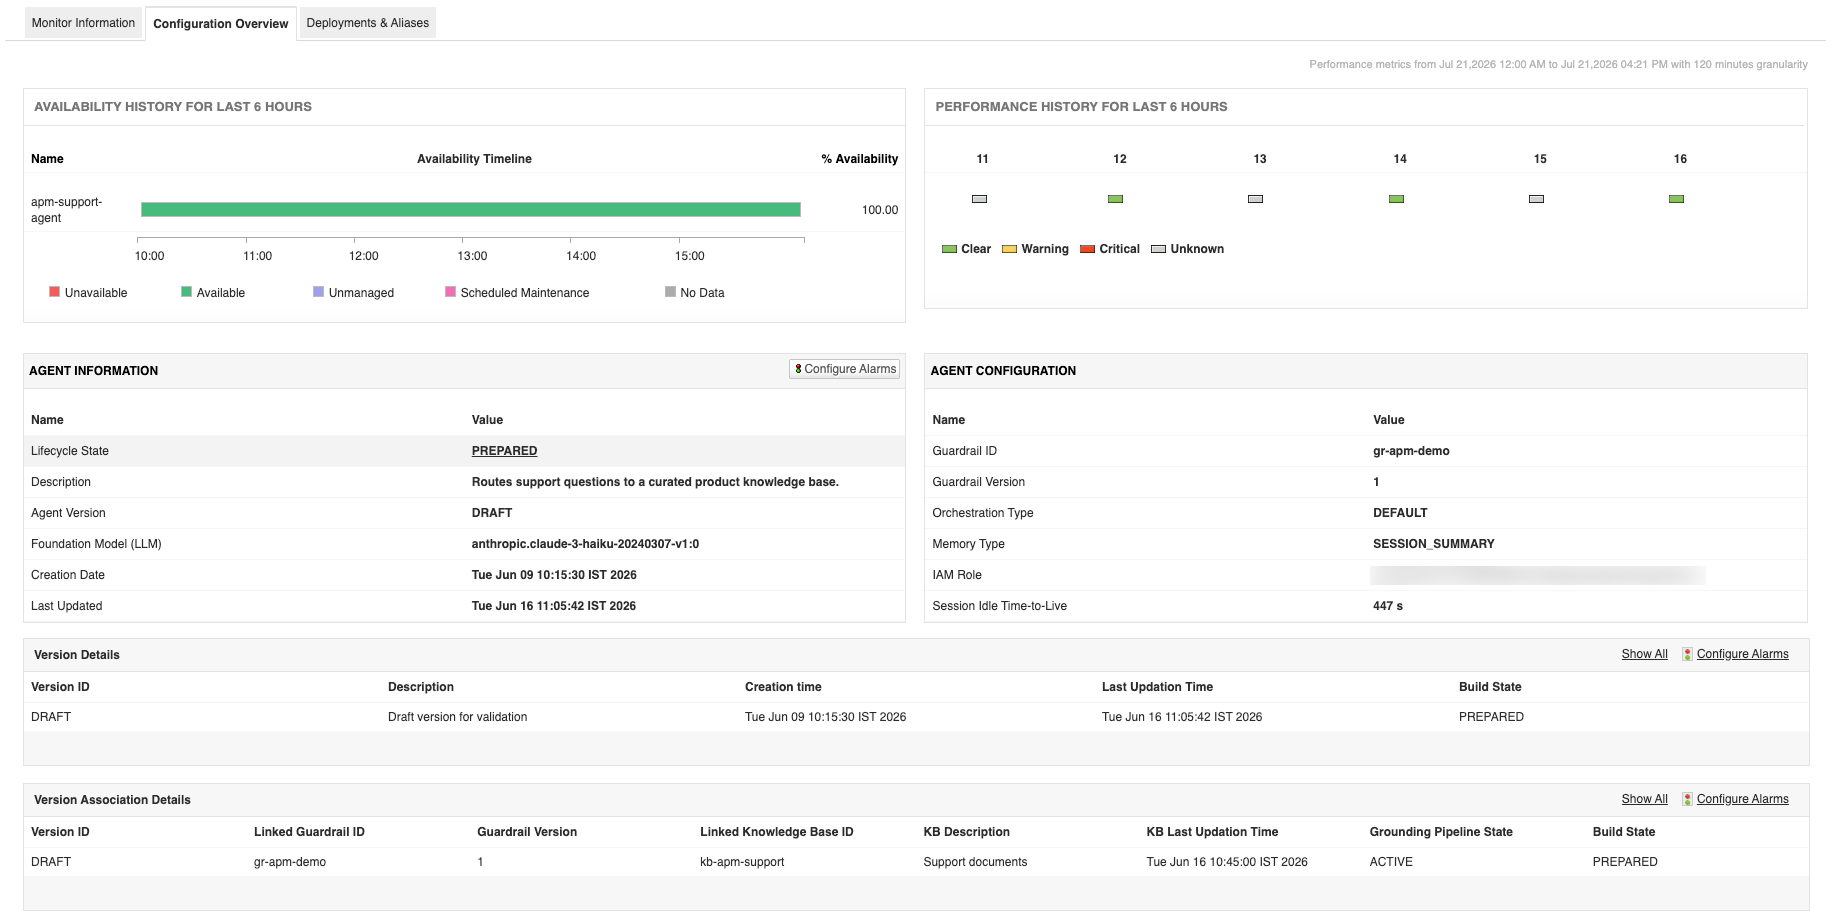Click the SESSION_SUMMARY memory type value
The height and width of the screenshot is (924, 1837).
[x=1433, y=544]
